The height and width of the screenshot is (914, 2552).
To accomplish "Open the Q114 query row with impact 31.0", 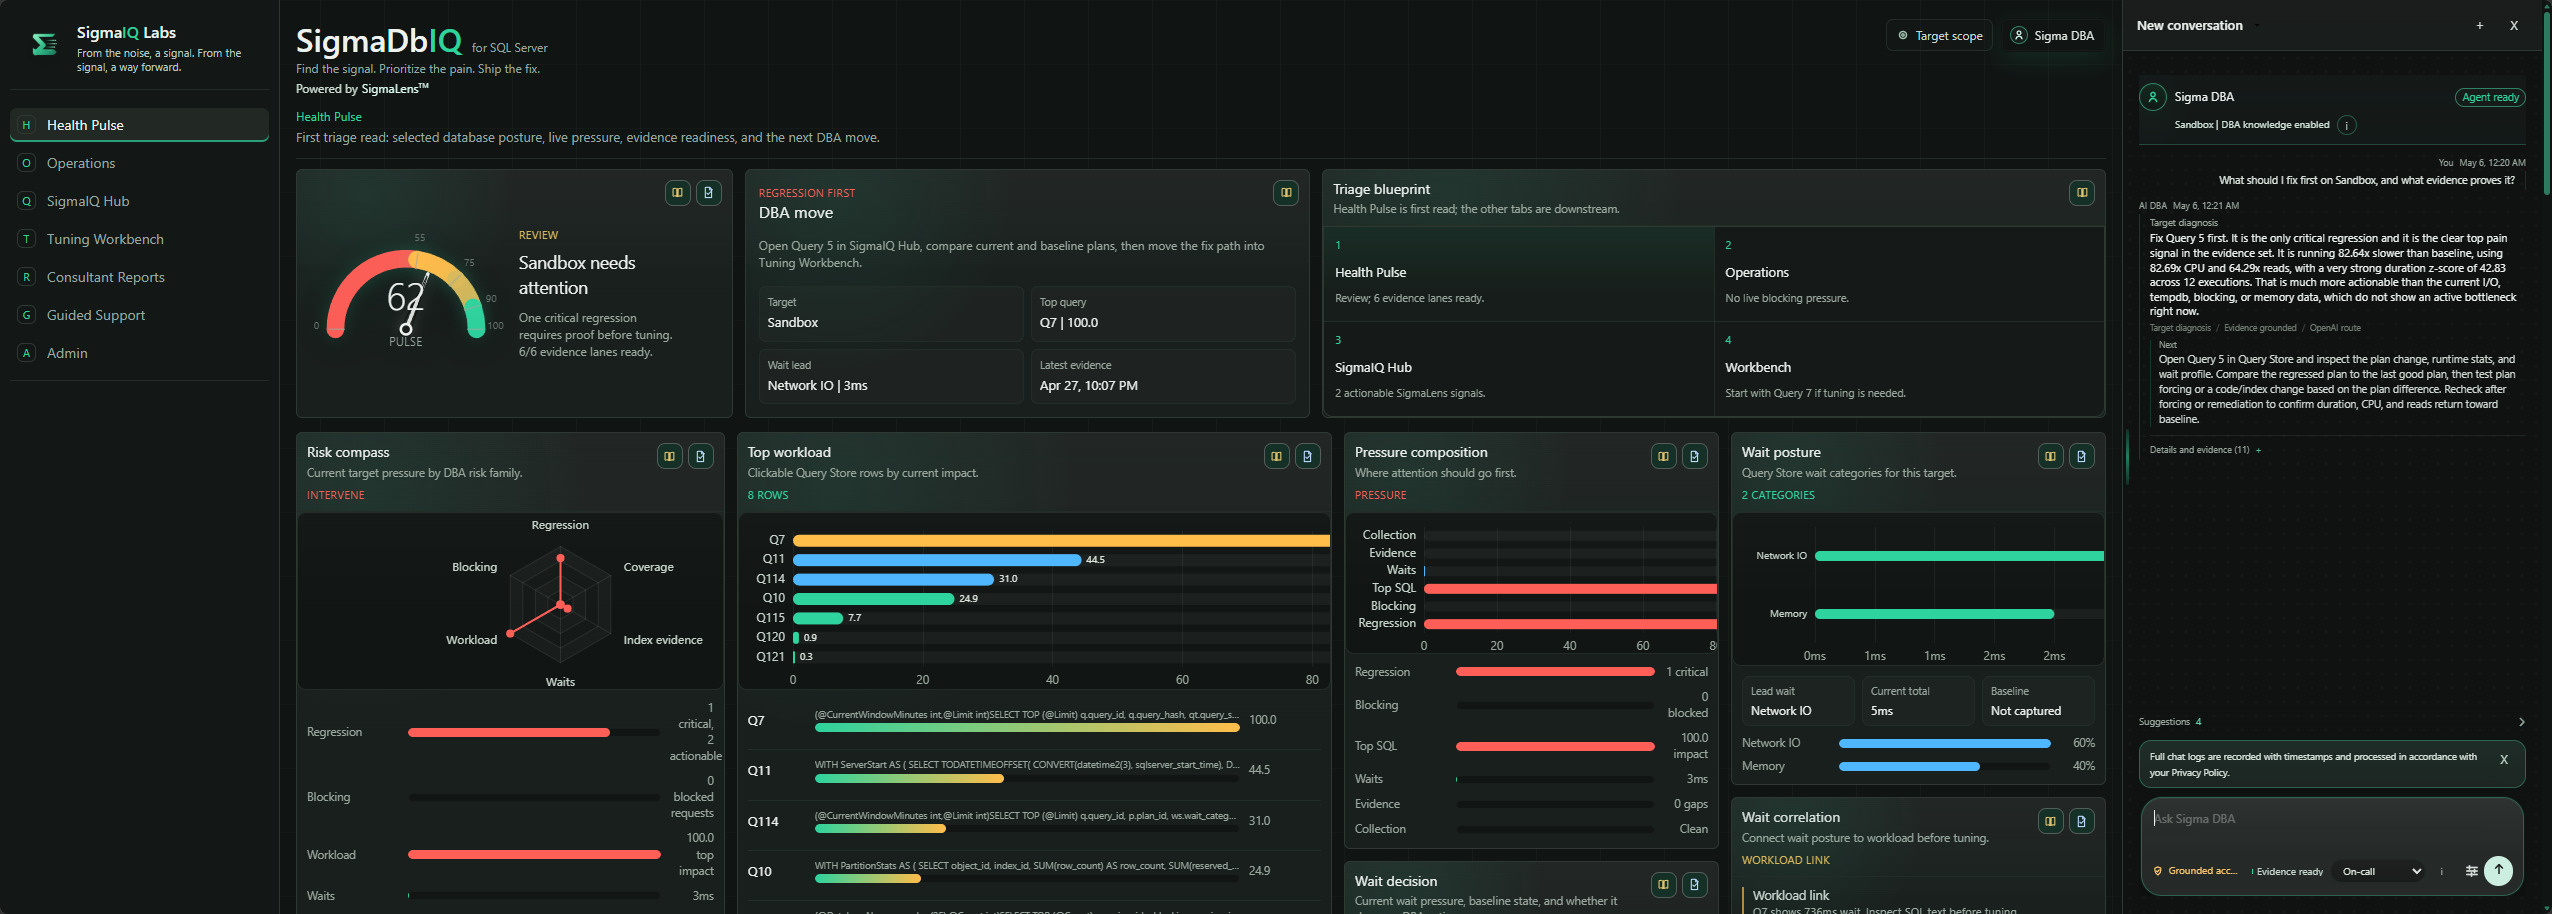I will (1034, 822).
